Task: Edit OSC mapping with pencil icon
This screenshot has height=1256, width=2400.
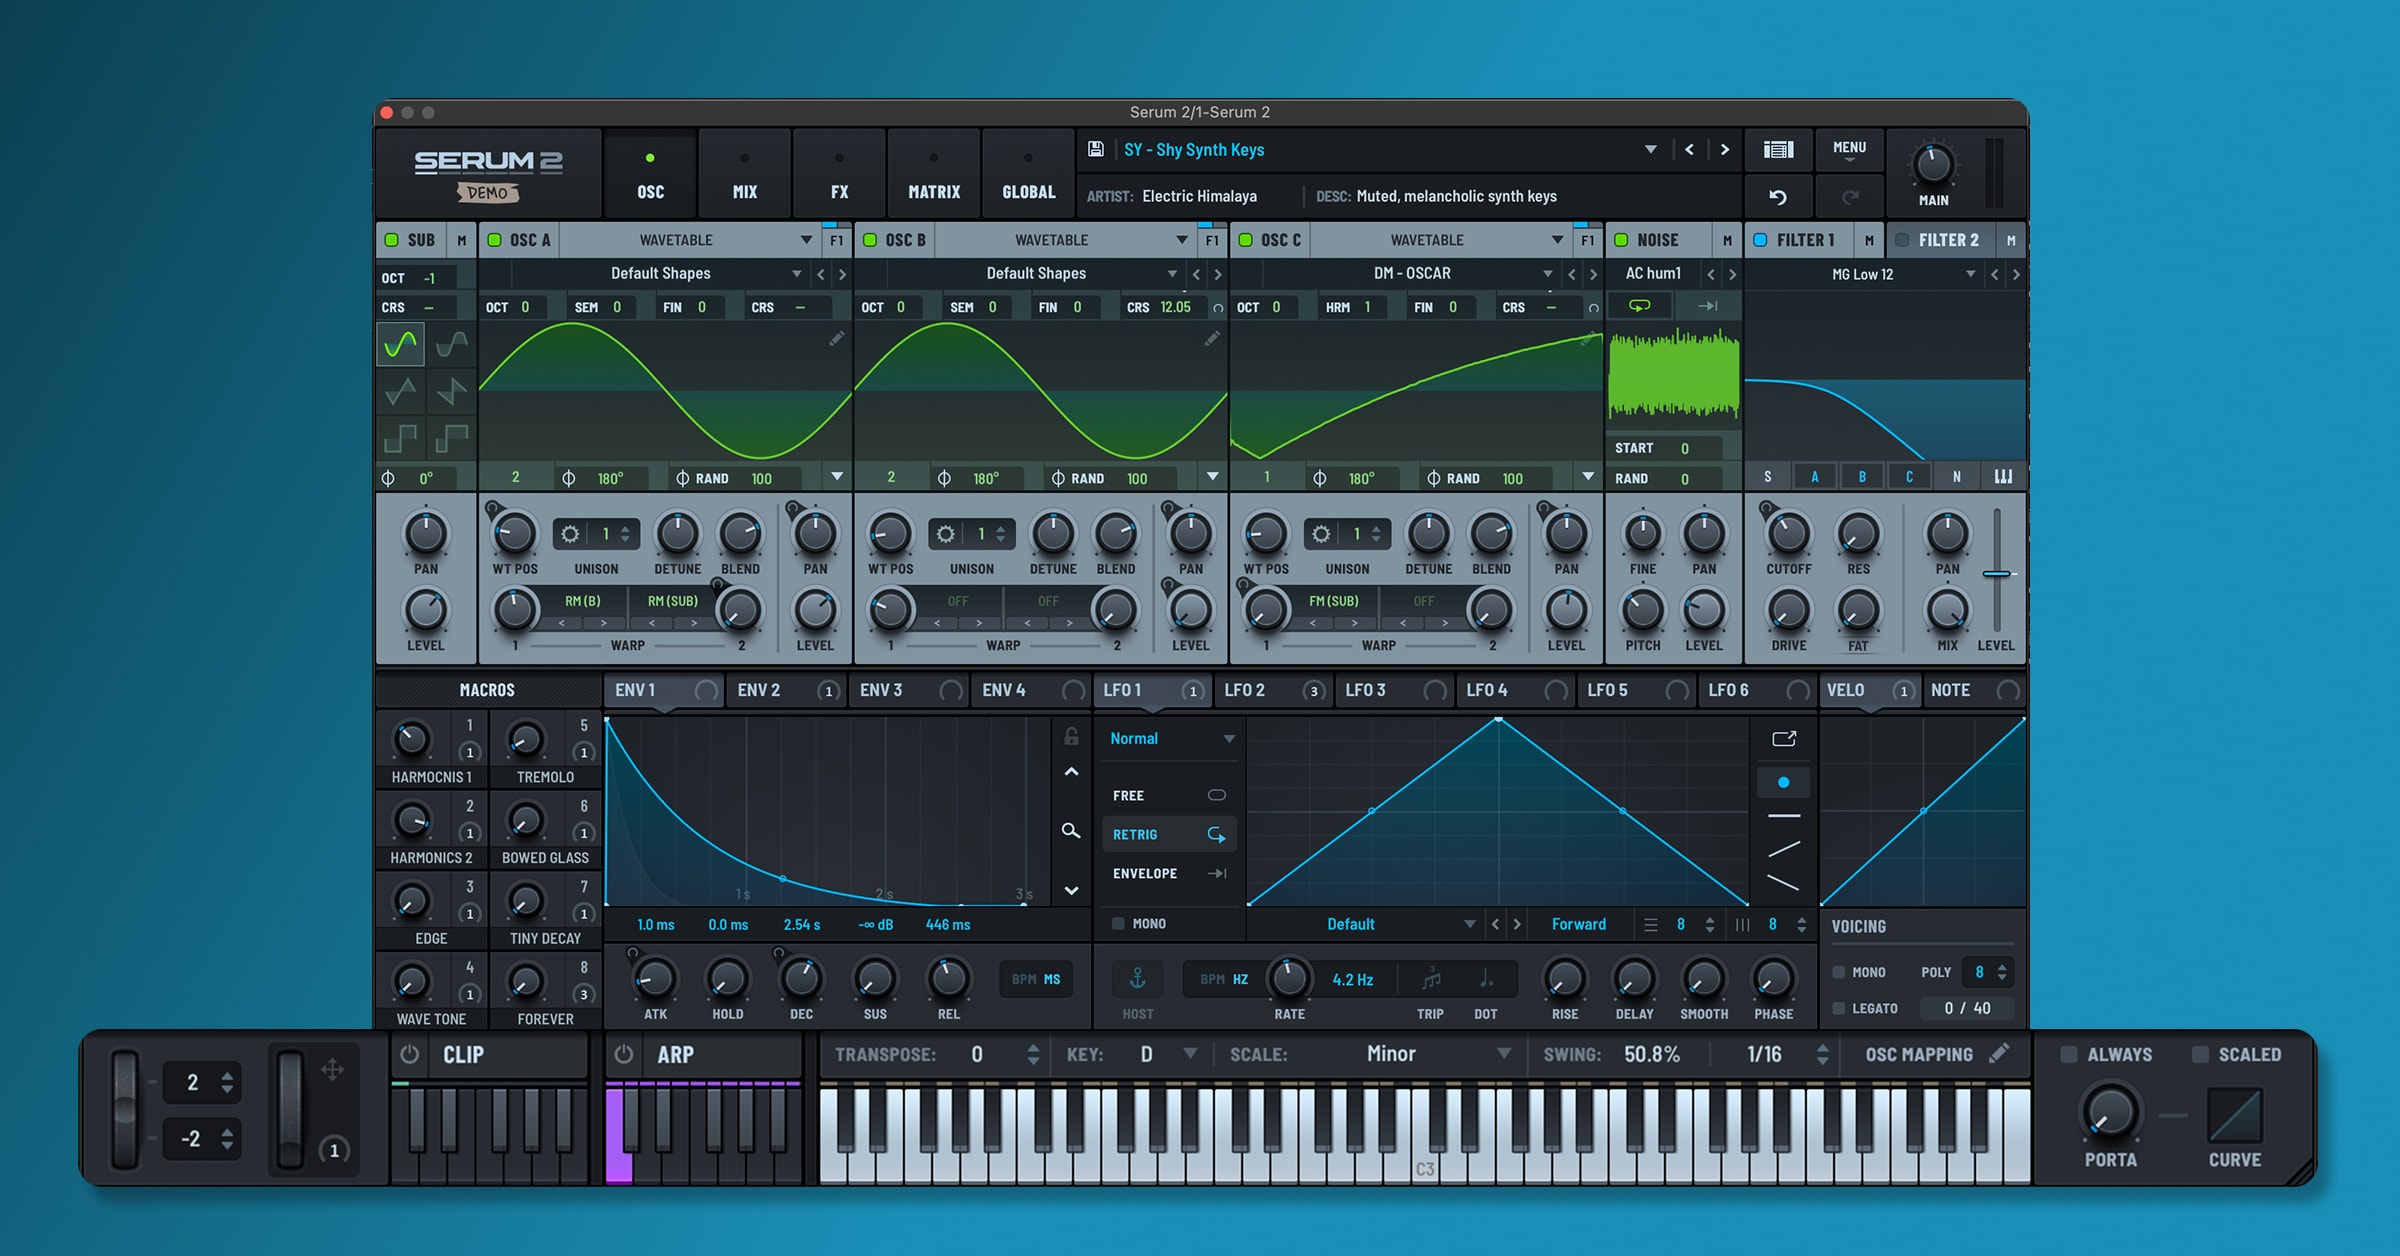Action: (x=1998, y=1053)
